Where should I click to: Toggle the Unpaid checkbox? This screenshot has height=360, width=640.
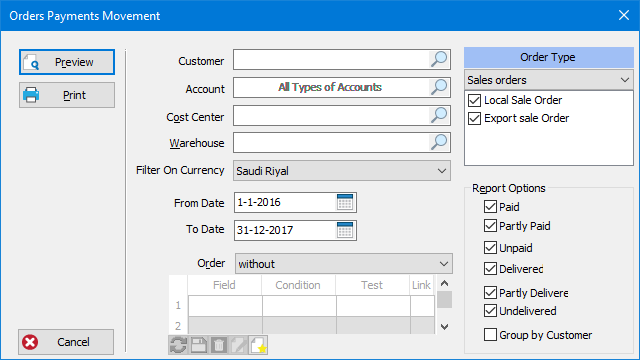(490, 248)
